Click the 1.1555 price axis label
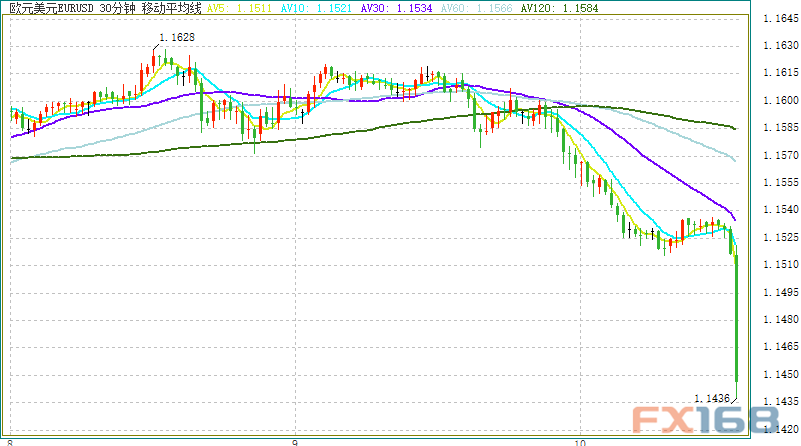The height and width of the screenshot is (446, 801). pyautogui.click(x=781, y=182)
